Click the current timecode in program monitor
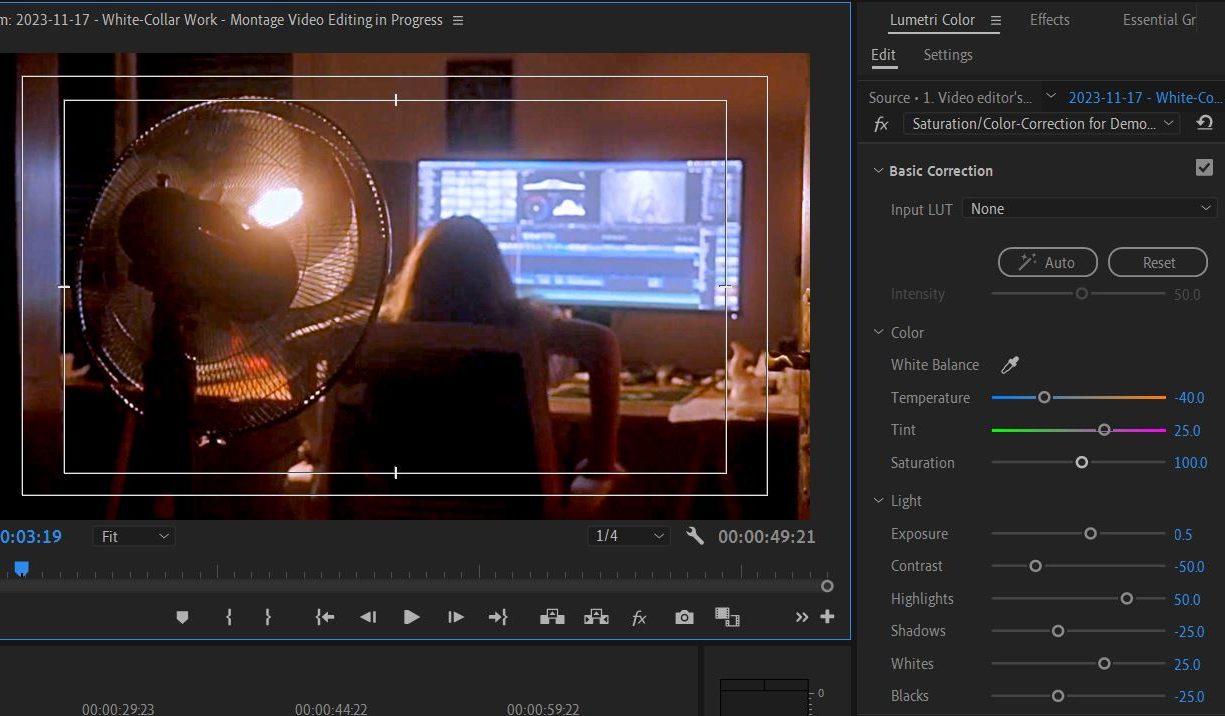Viewport: 1225px width, 716px height. point(31,537)
